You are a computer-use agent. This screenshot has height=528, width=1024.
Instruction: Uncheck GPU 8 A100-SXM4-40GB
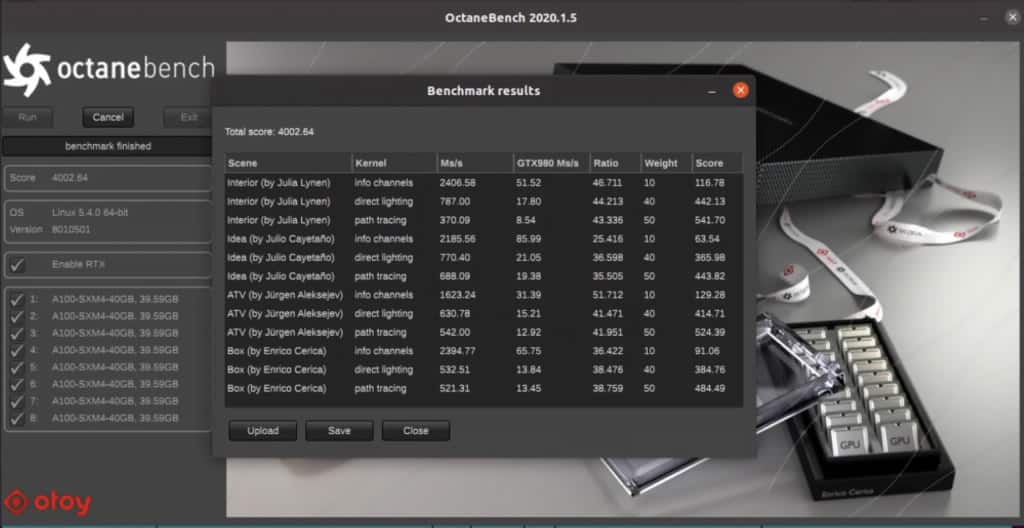point(18,418)
